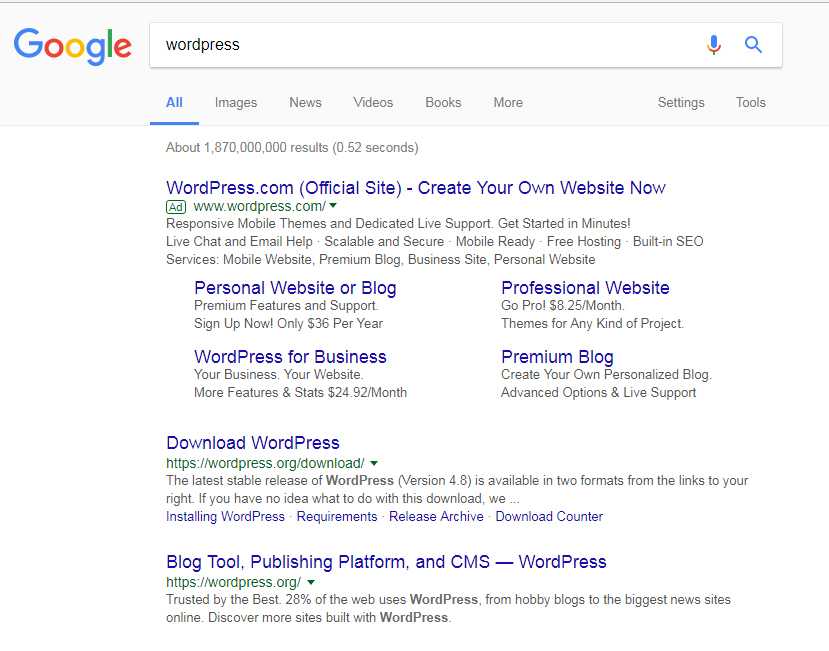Expand the wordpress.com ad URL arrow
The image size is (829, 651).
coord(333,207)
